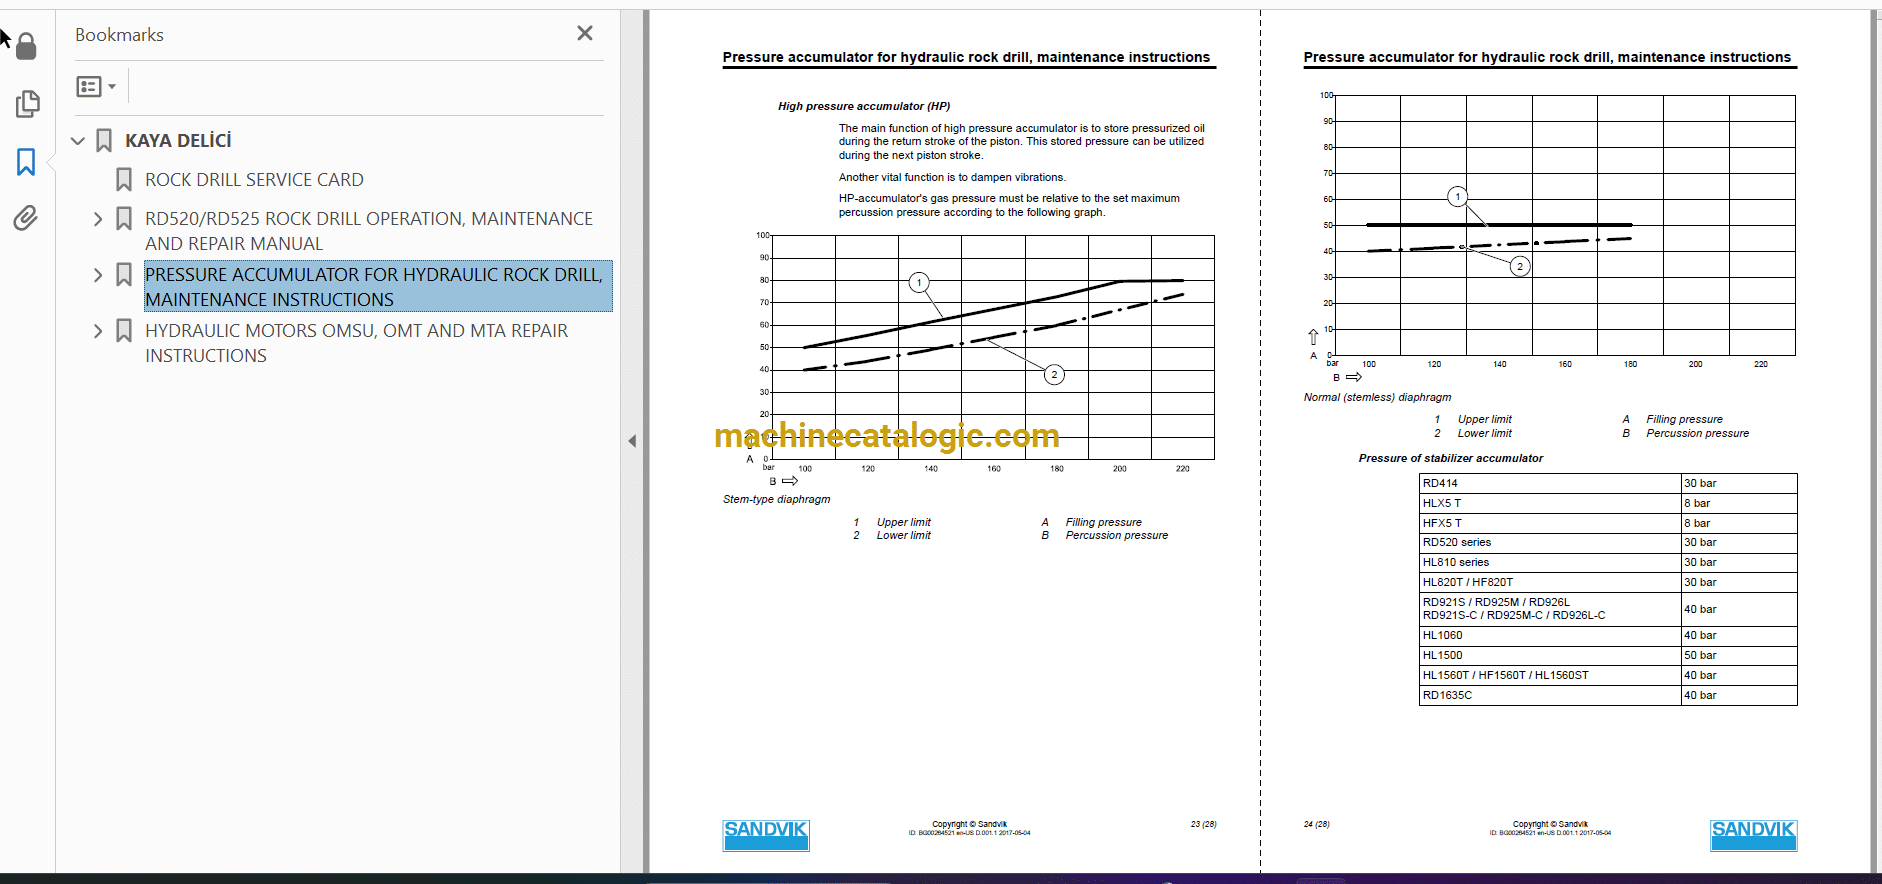Viewport: 1882px width, 884px height.
Task: Open the page thumbnails panel icon
Action: [x=27, y=104]
